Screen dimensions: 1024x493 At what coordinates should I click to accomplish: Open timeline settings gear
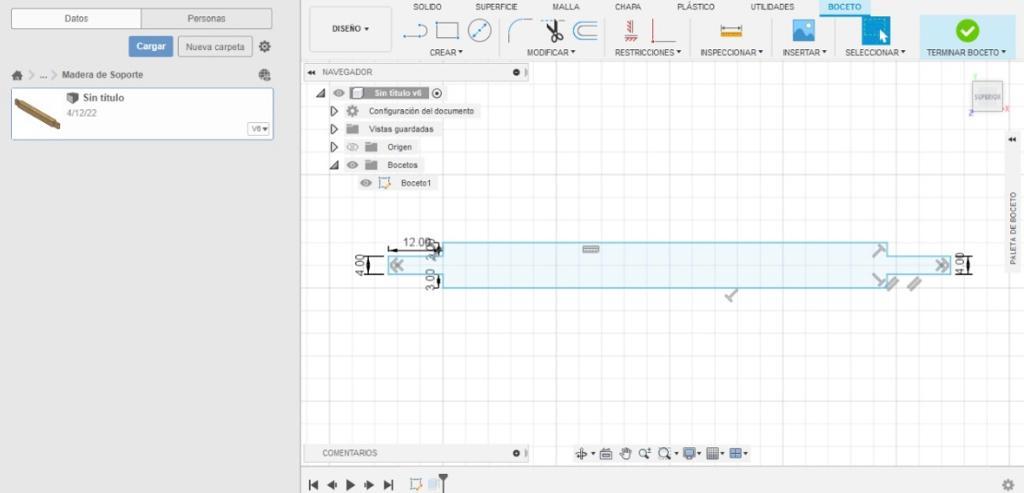click(1008, 485)
